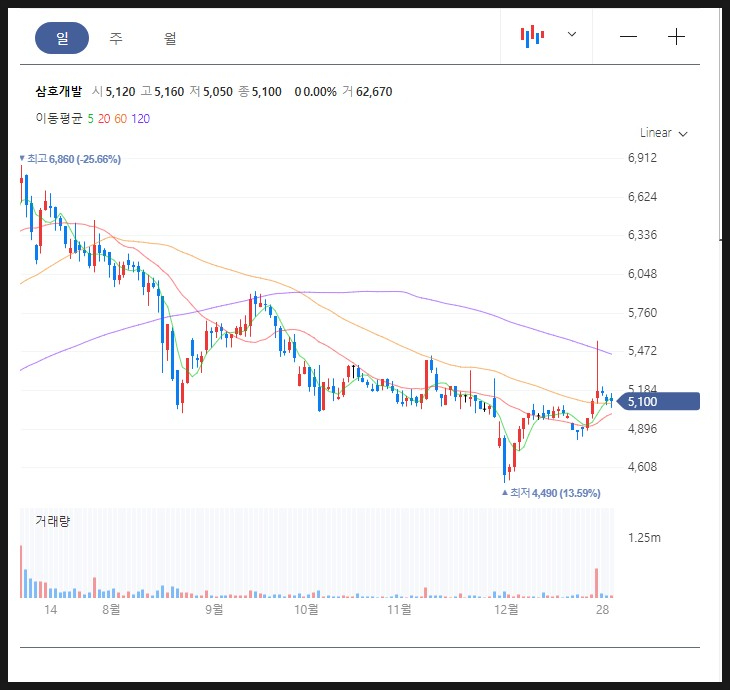The height and width of the screenshot is (690, 730).
Task: Switch to the 주 (weekly) chart tab
Action: pos(116,38)
